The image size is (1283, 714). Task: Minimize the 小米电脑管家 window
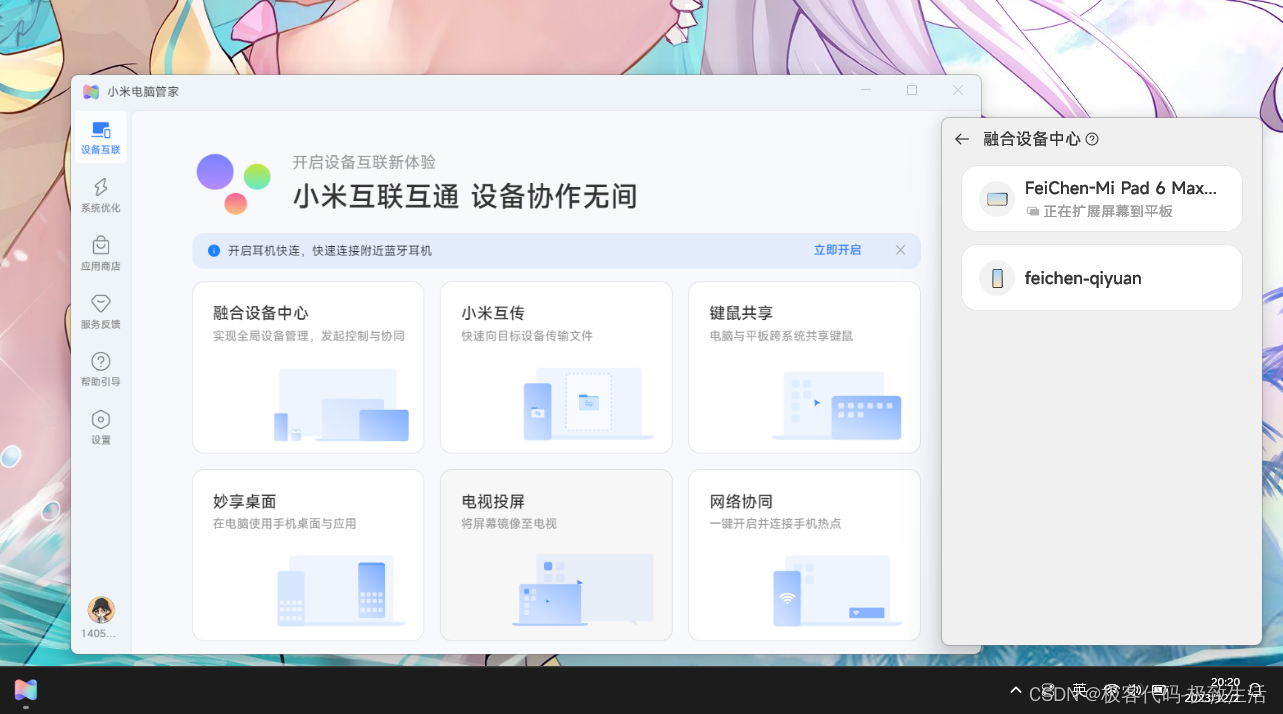tap(866, 90)
